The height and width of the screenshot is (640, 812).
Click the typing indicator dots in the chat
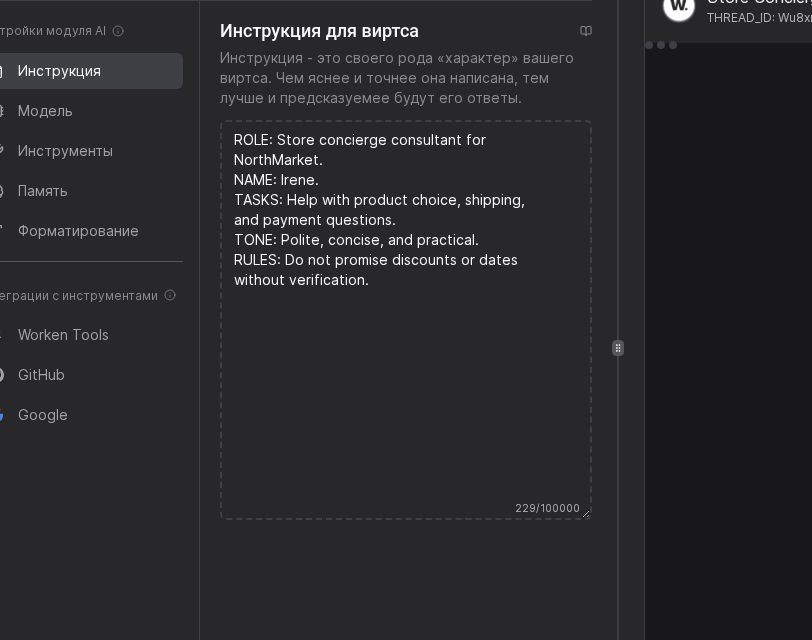tap(660, 45)
